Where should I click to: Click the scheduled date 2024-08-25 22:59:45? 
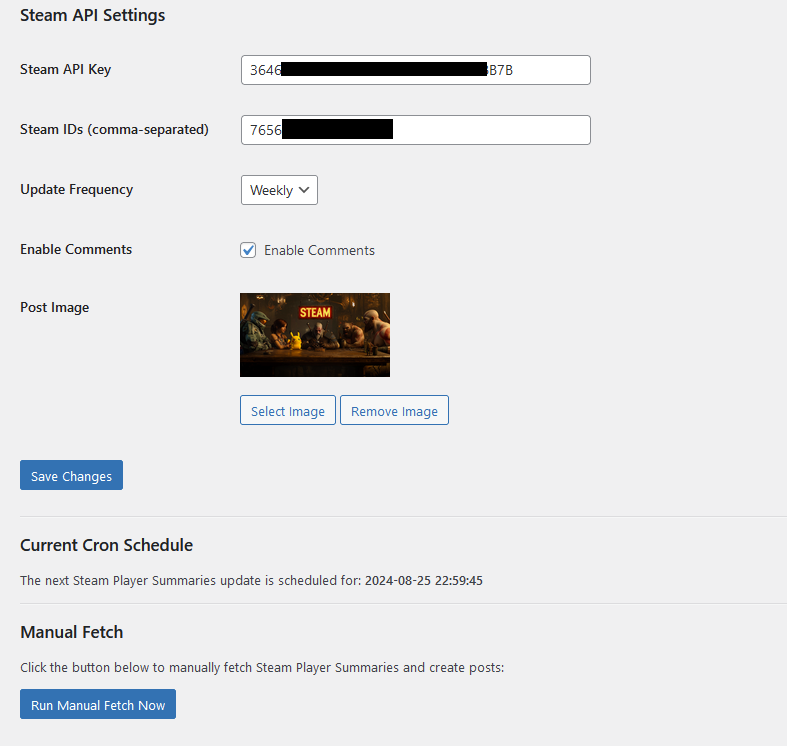click(x=423, y=580)
